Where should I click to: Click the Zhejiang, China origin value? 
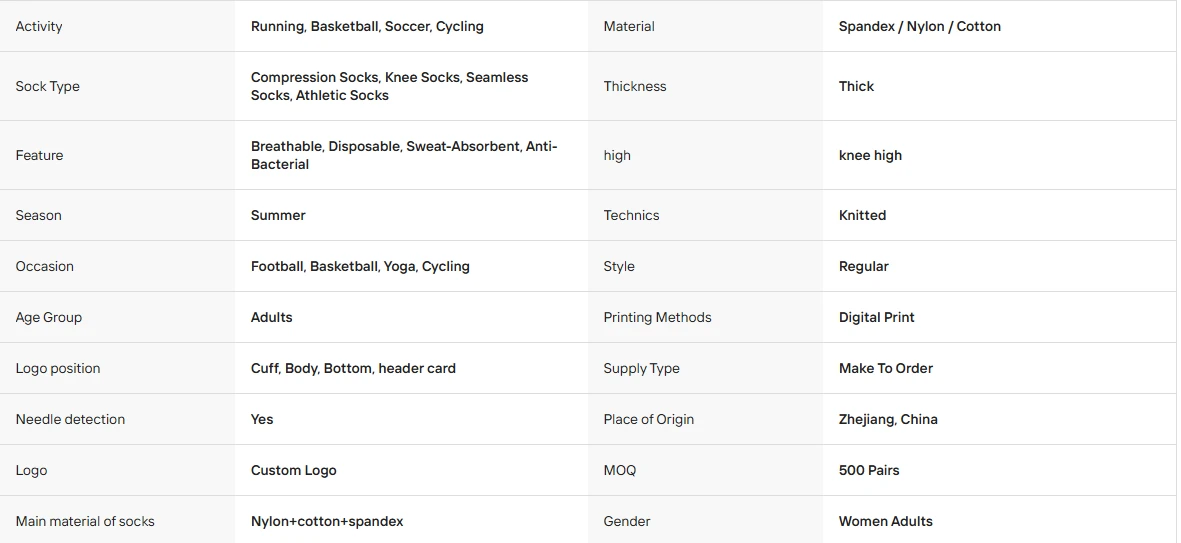pyautogui.click(x=888, y=419)
